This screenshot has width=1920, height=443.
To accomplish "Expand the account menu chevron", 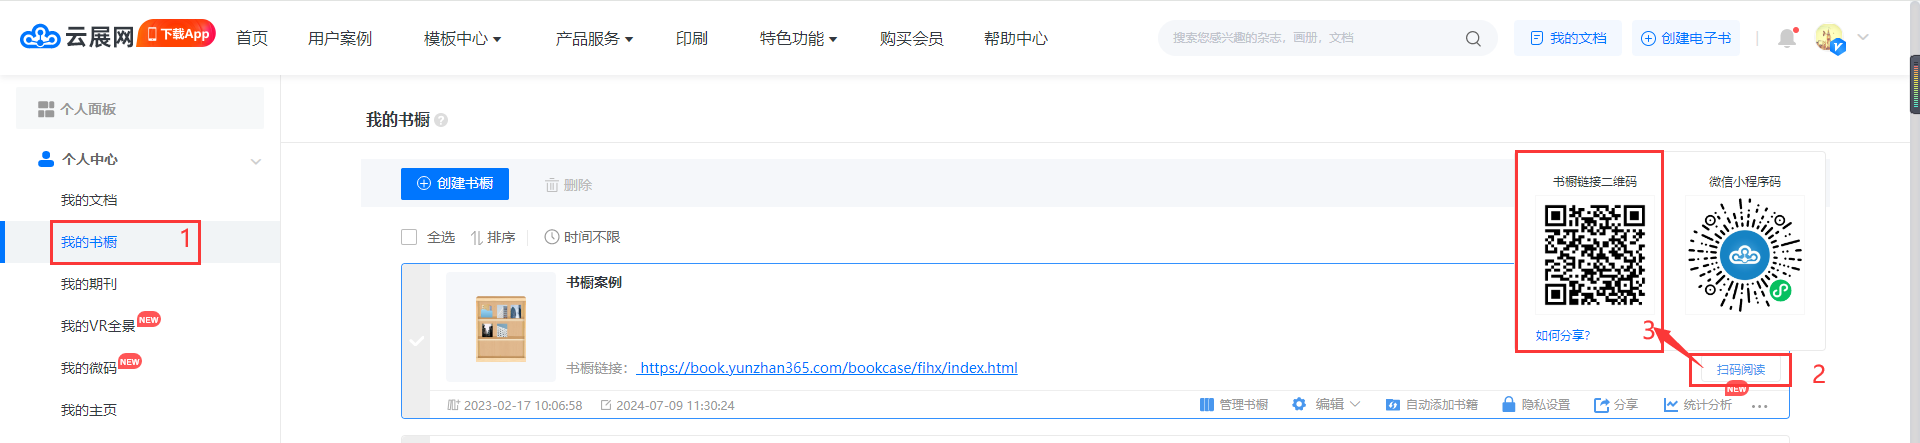I will tap(1863, 38).
